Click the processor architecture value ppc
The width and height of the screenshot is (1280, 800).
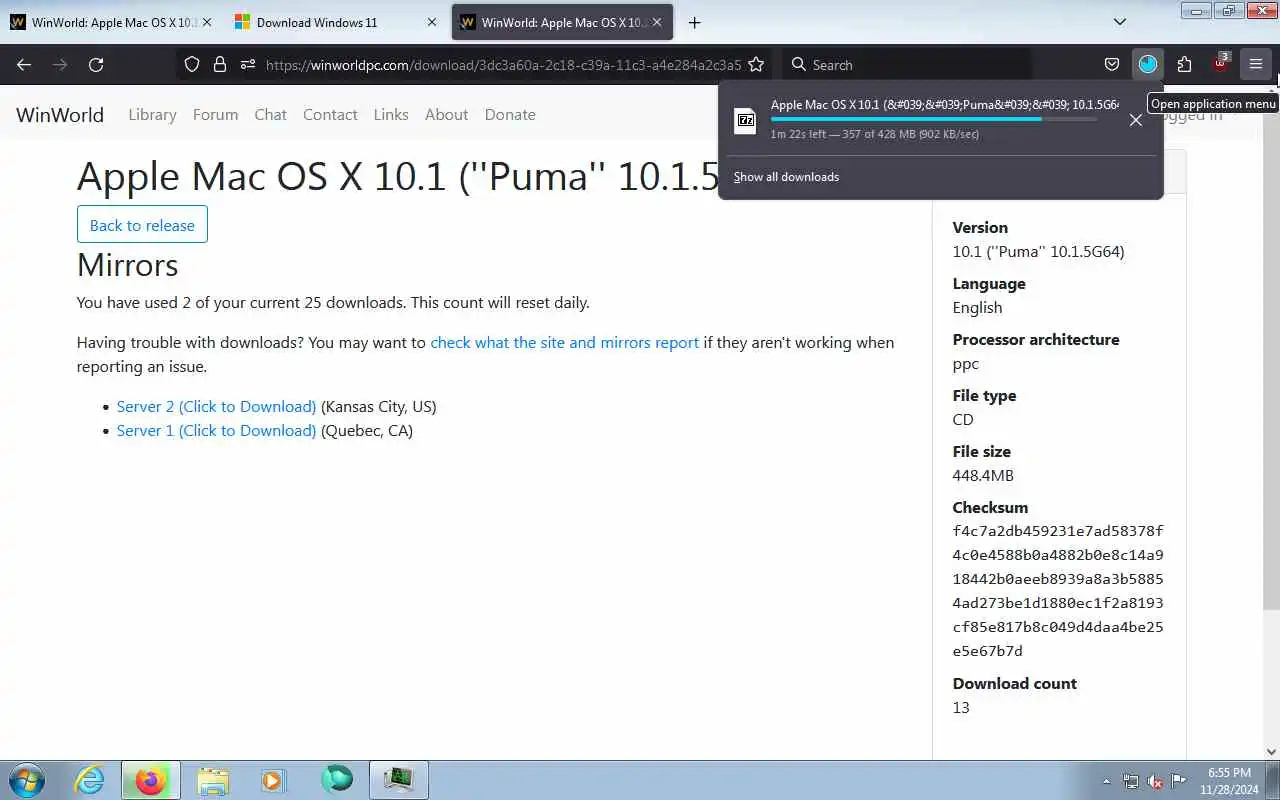click(x=966, y=364)
